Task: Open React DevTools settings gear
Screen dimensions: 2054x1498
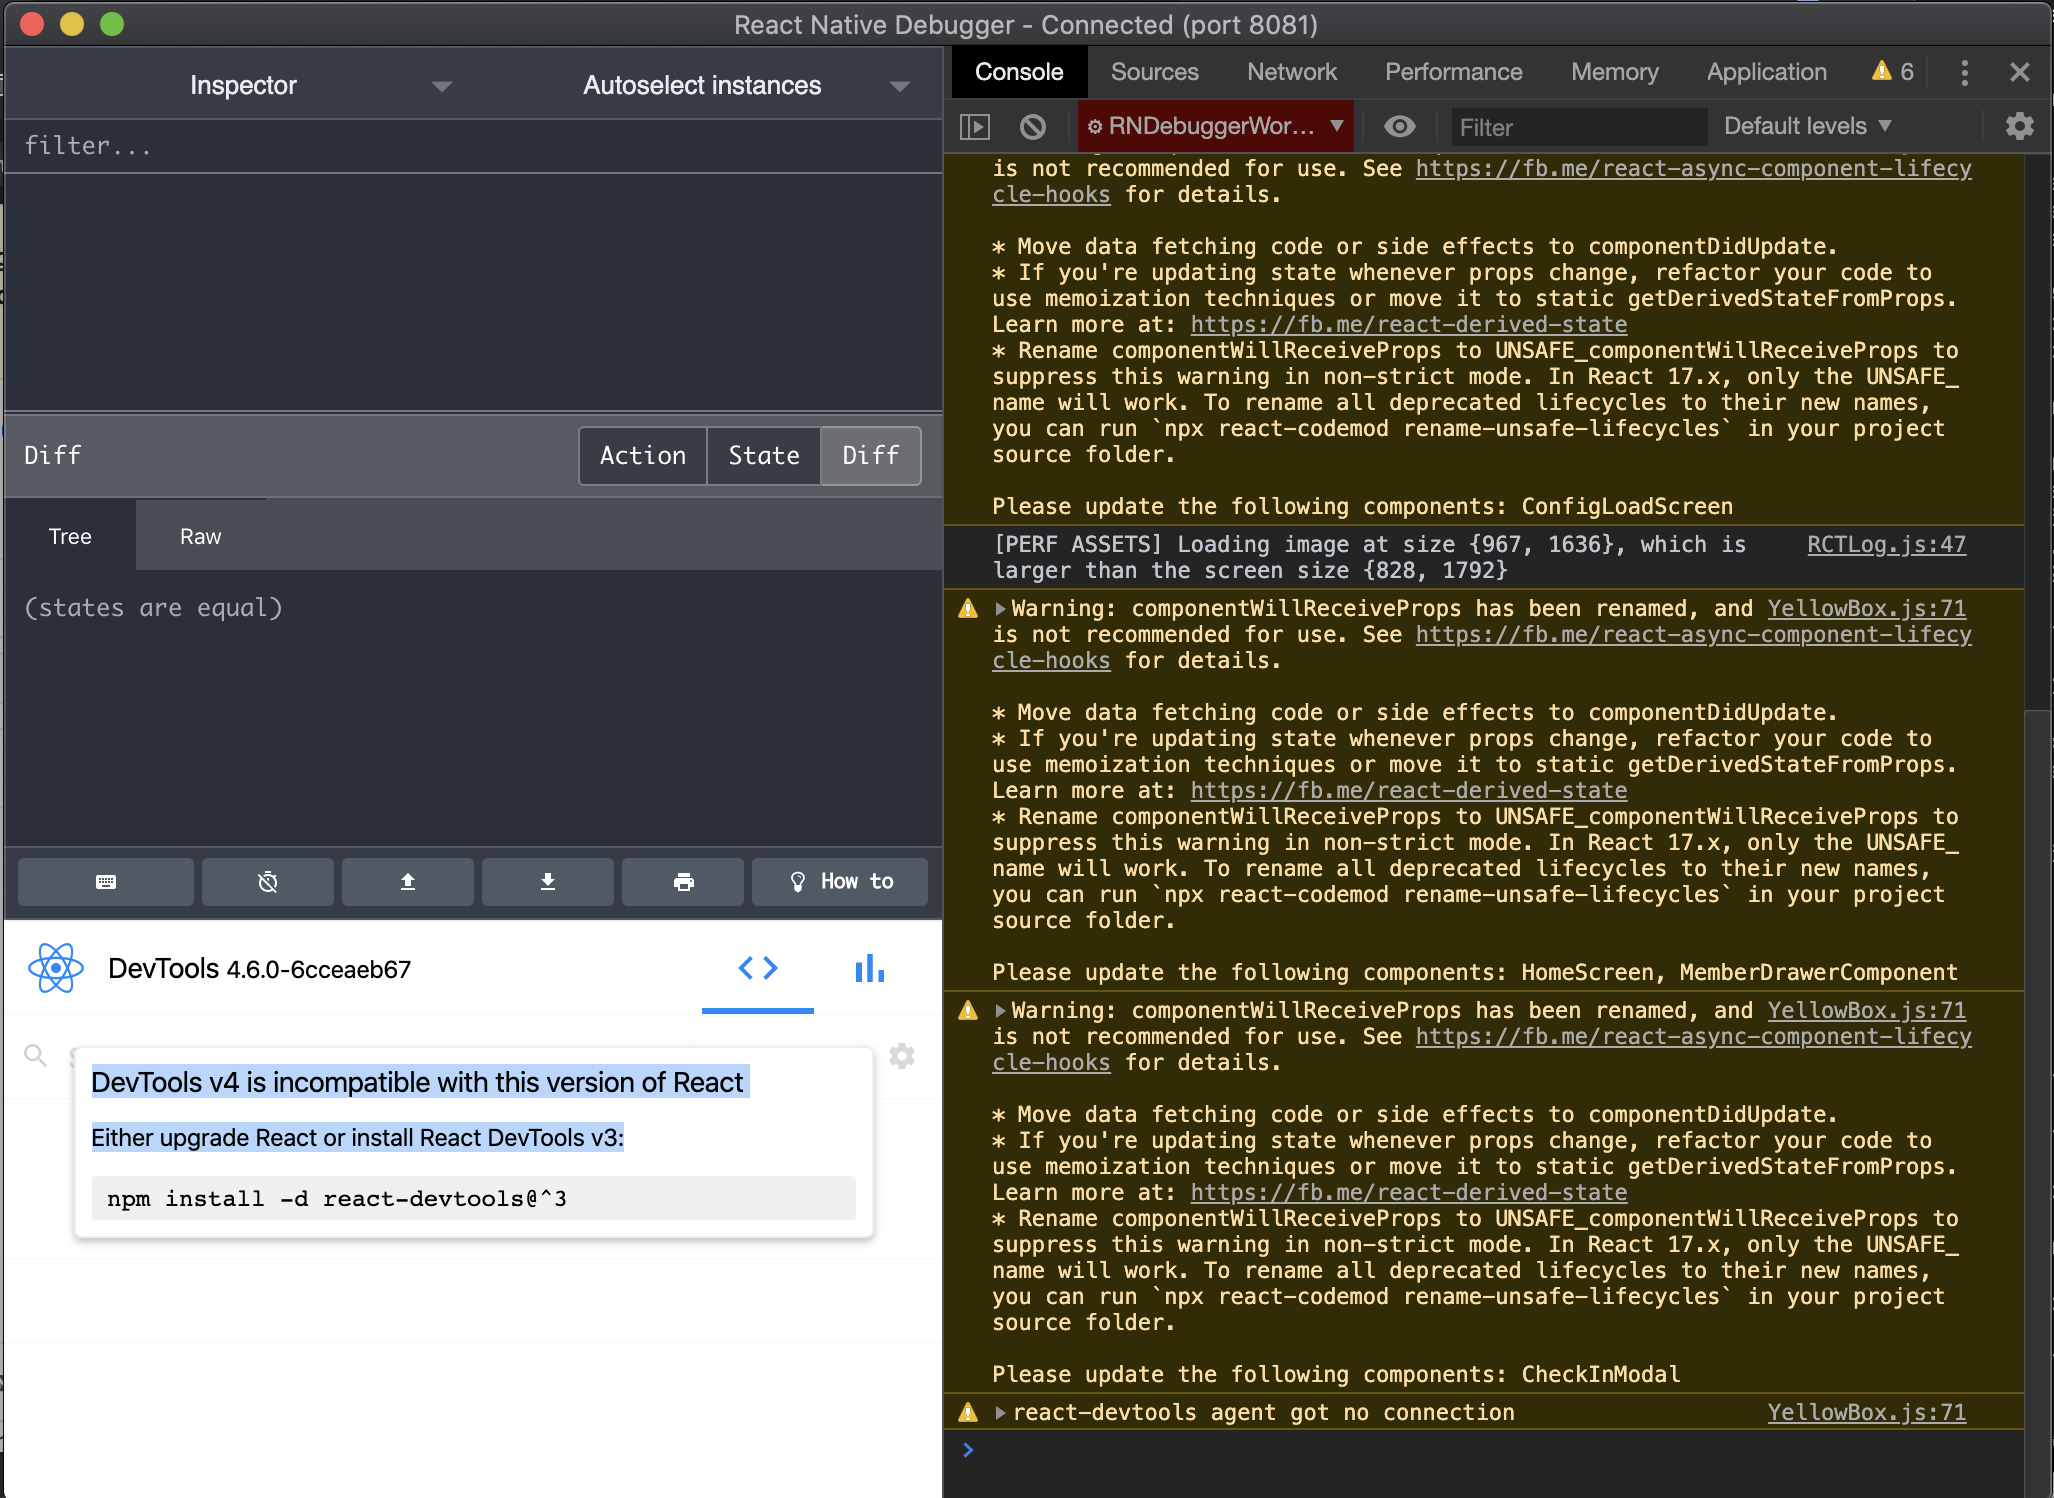Action: 902,1056
